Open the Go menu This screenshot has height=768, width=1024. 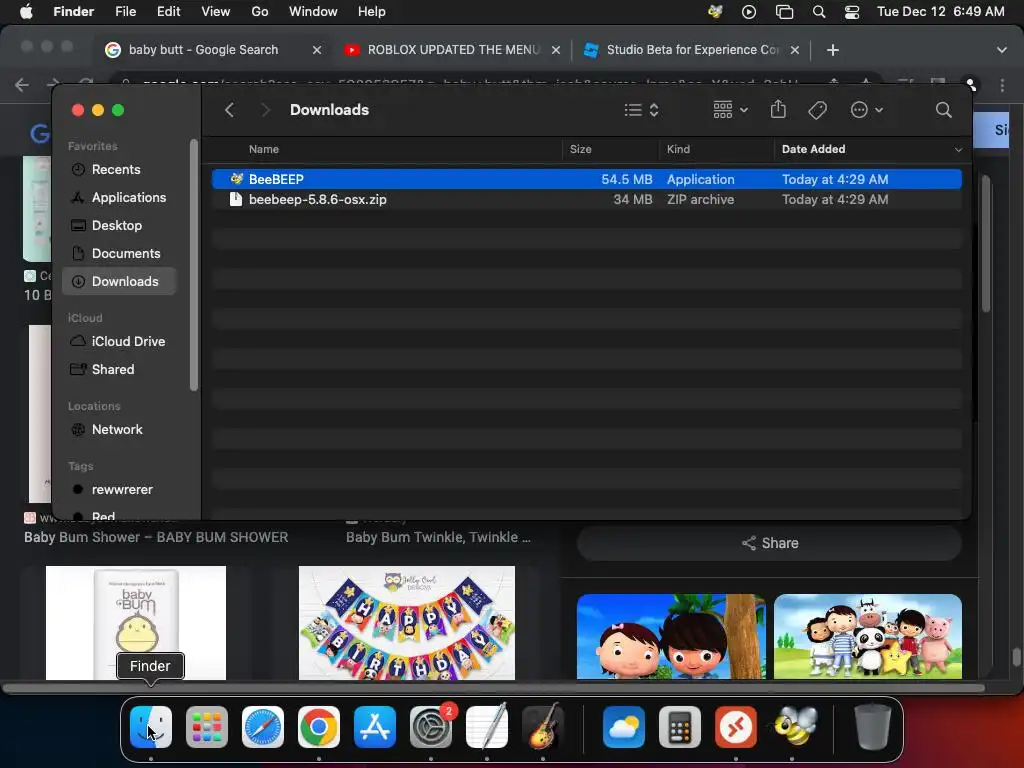[x=260, y=12]
